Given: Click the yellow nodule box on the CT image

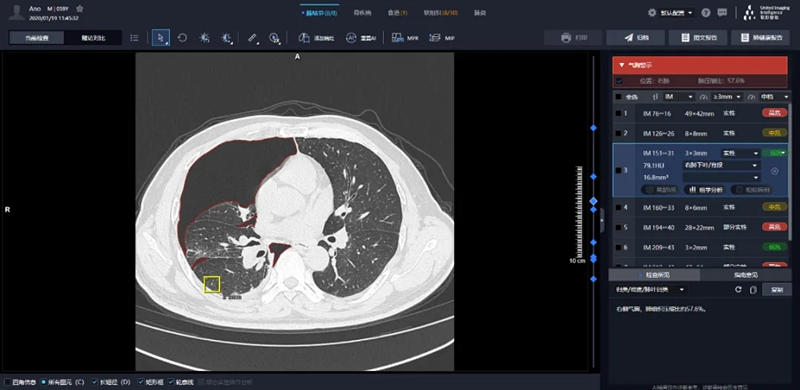Looking at the screenshot, I should click(x=212, y=284).
